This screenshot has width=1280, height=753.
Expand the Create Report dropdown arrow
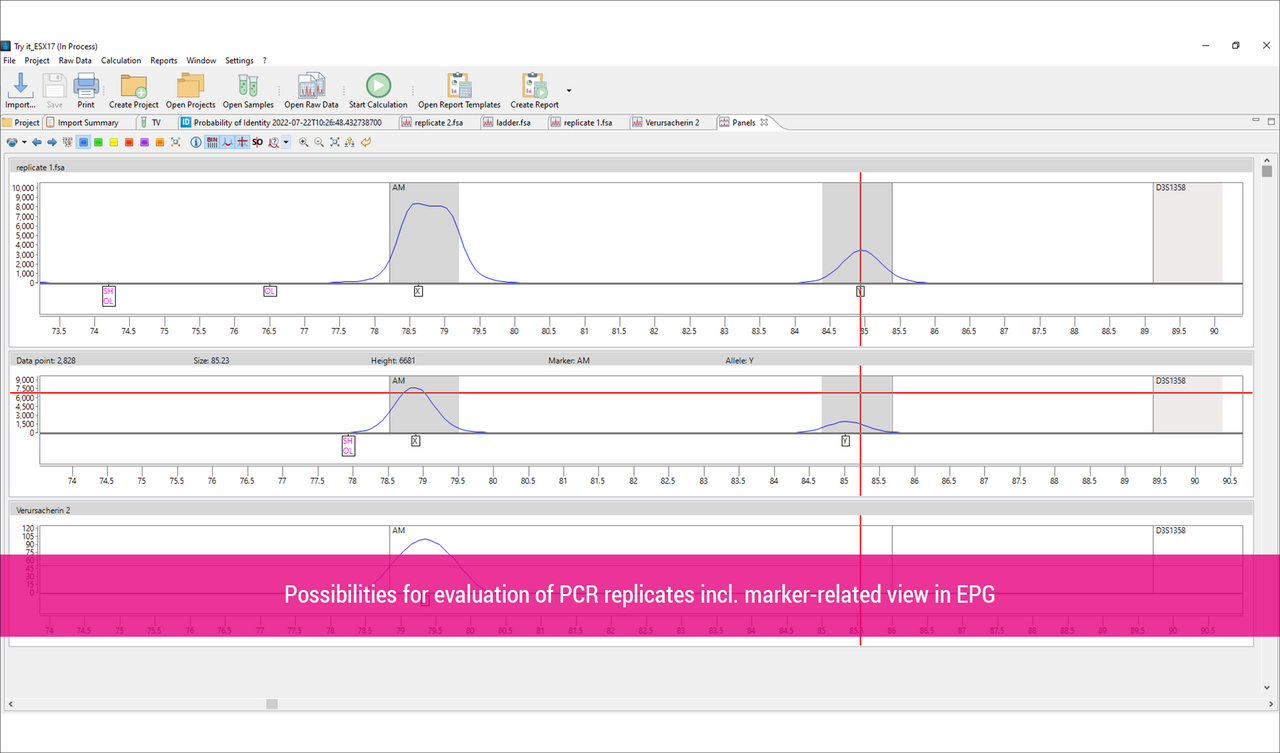click(x=569, y=90)
